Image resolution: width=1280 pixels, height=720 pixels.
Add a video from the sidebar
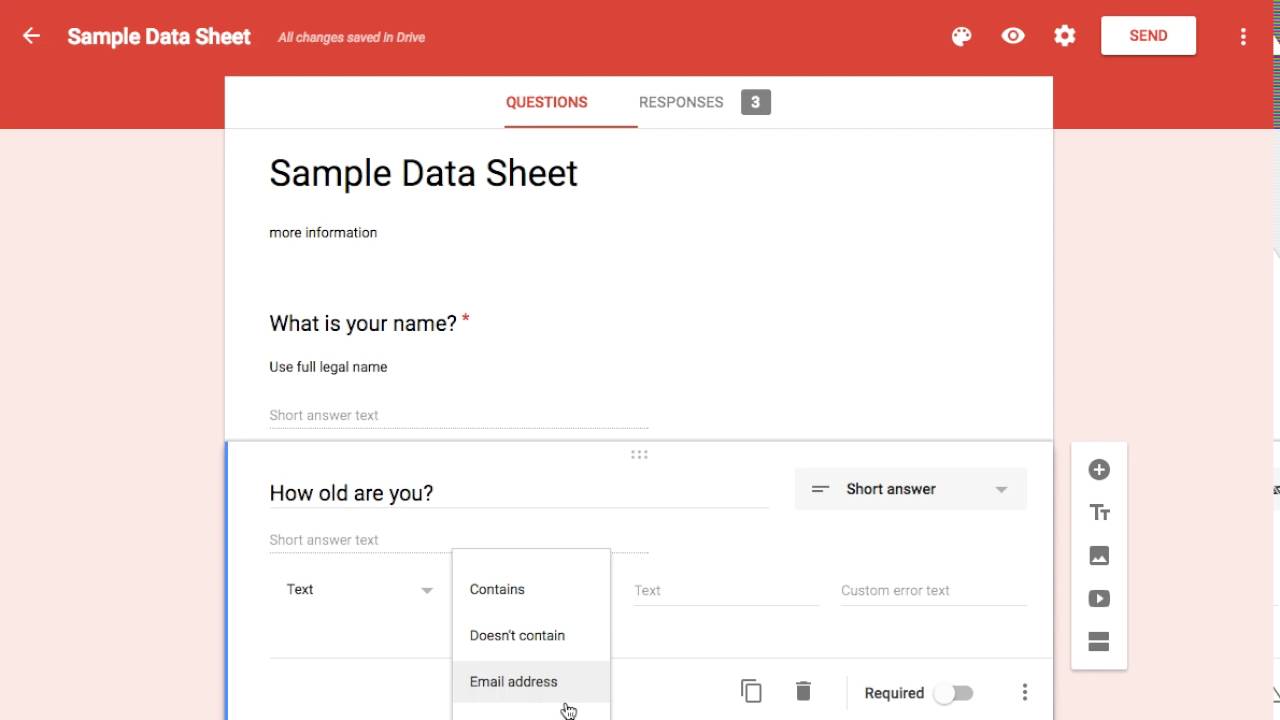(x=1099, y=599)
